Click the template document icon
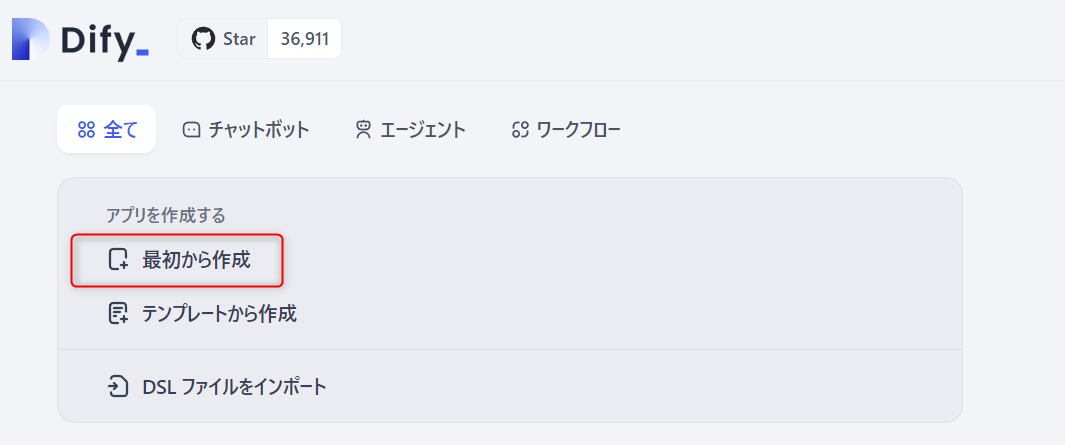This screenshot has width=1065, height=445. (118, 314)
